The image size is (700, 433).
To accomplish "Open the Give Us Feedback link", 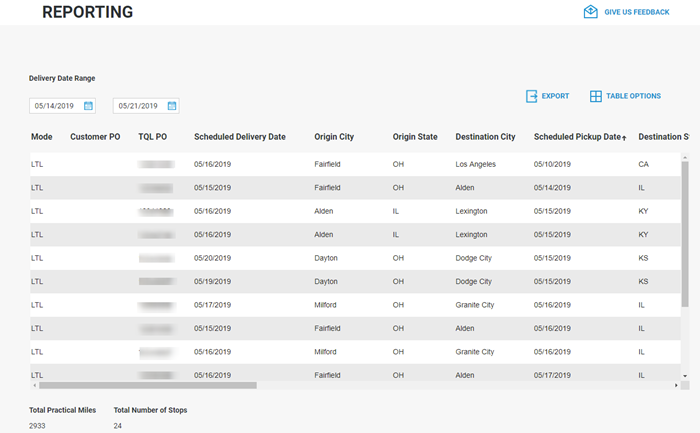I will pyautogui.click(x=637, y=12).
